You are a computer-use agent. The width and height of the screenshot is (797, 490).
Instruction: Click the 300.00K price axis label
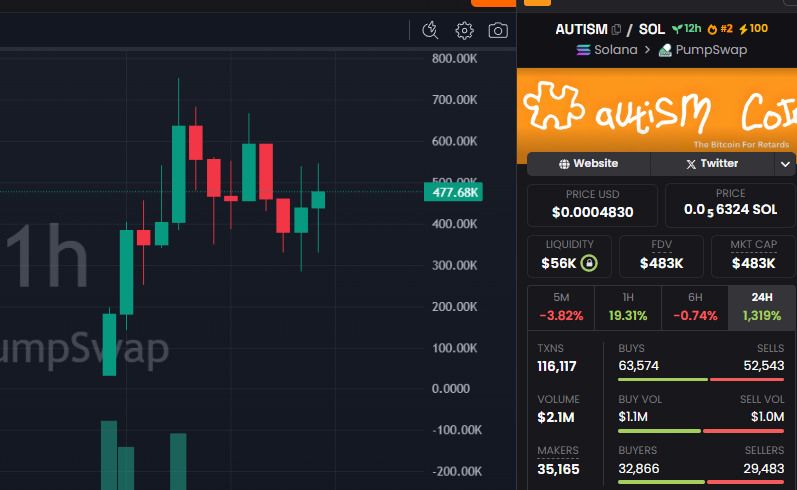point(454,265)
